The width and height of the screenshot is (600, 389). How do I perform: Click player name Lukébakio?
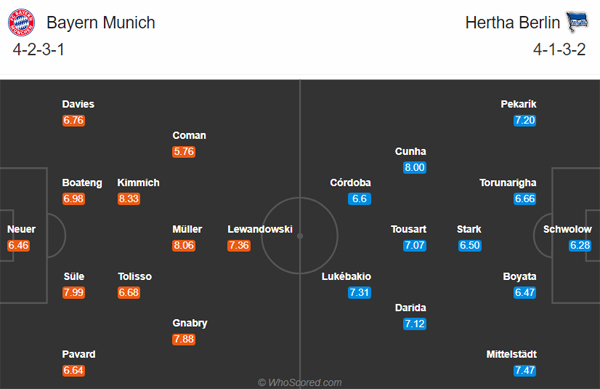346,276
